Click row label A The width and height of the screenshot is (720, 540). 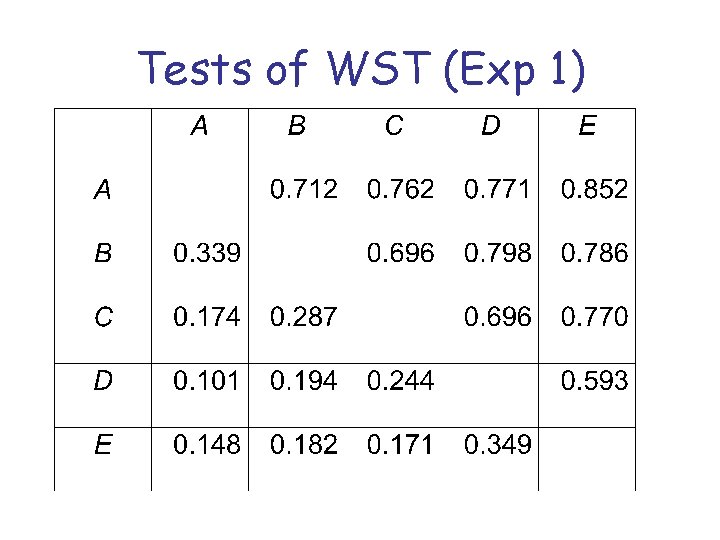click(x=102, y=189)
